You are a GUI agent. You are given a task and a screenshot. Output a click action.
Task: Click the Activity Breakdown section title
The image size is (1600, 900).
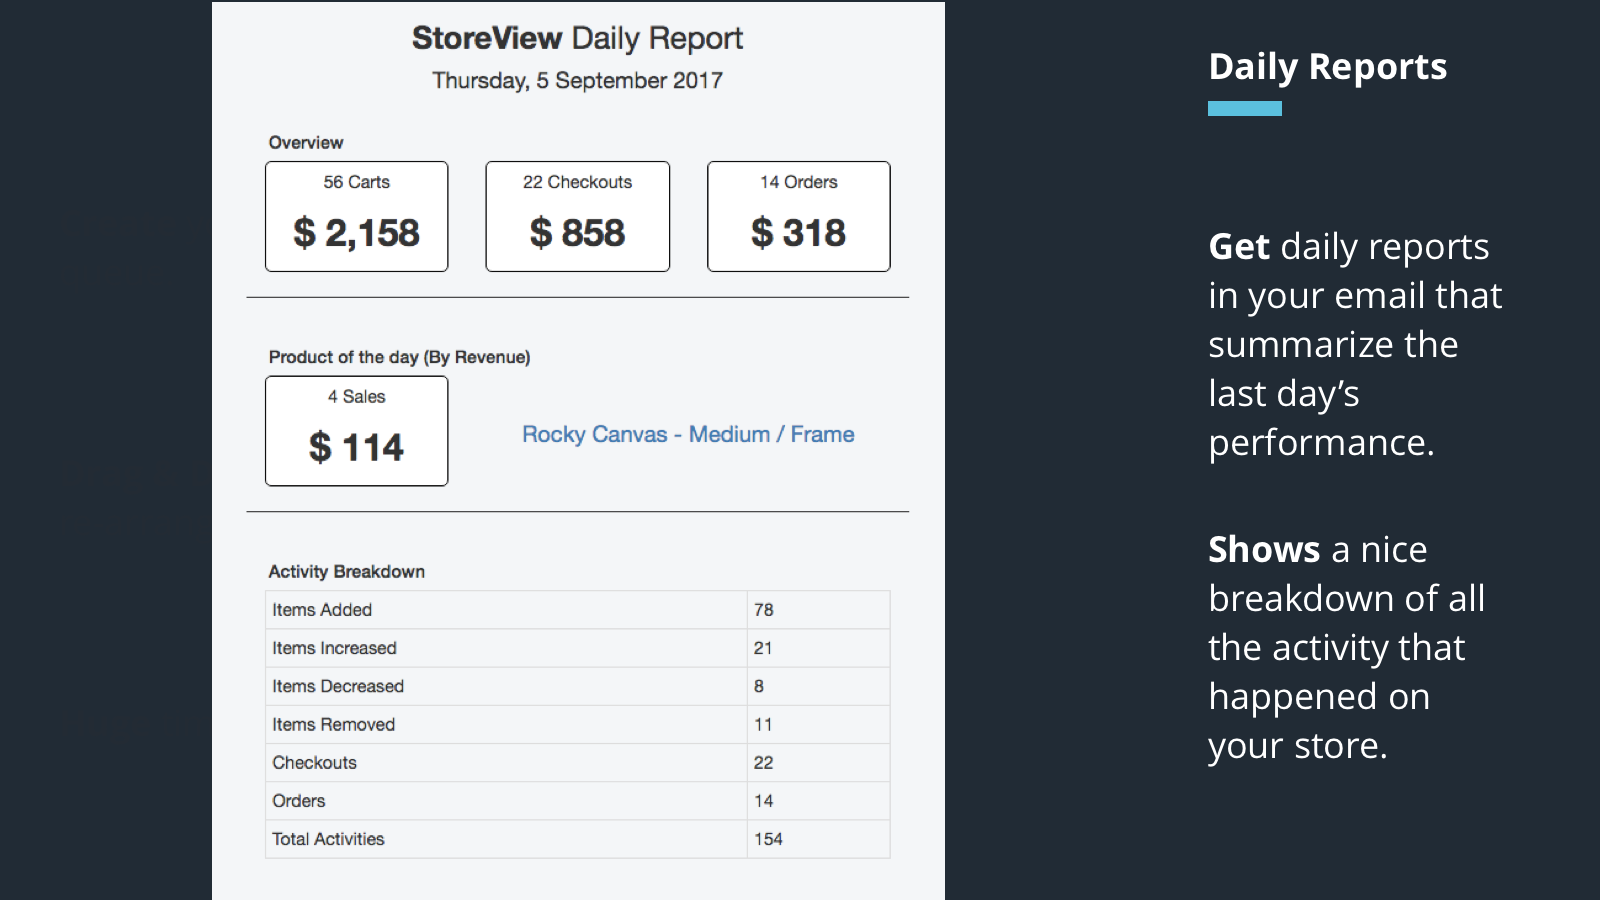(x=346, y=571)
